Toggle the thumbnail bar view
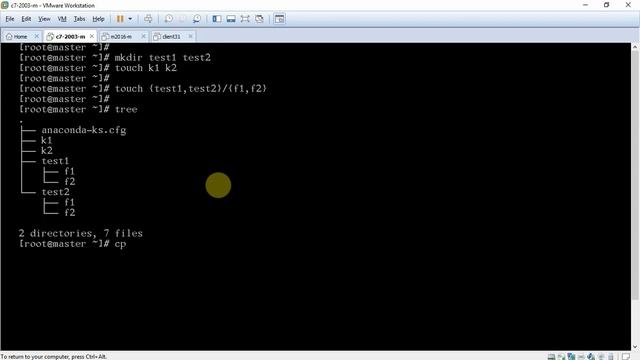Image resolution: width=640 pixels, height=360 pixels. point(231,19)
